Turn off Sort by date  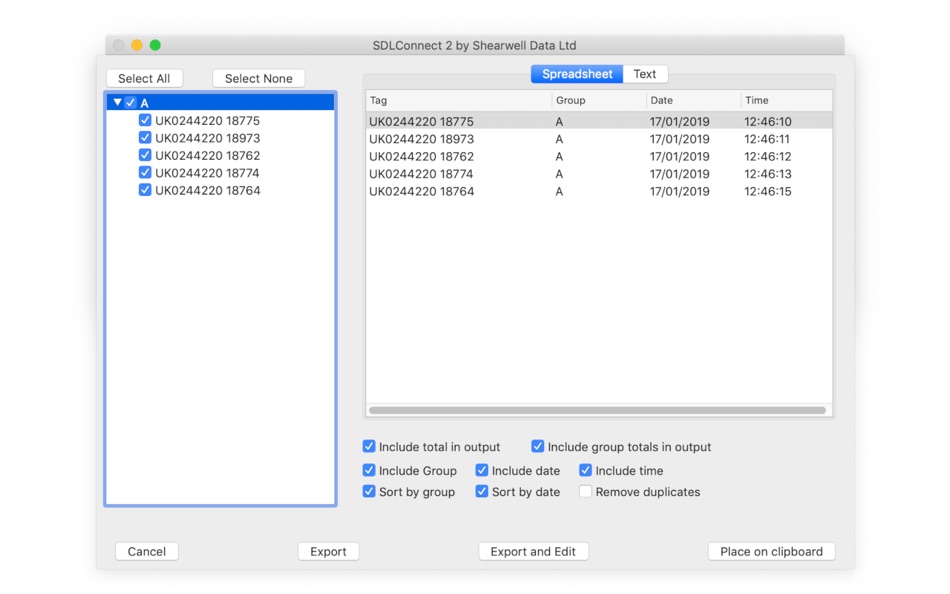click(482, 492)
